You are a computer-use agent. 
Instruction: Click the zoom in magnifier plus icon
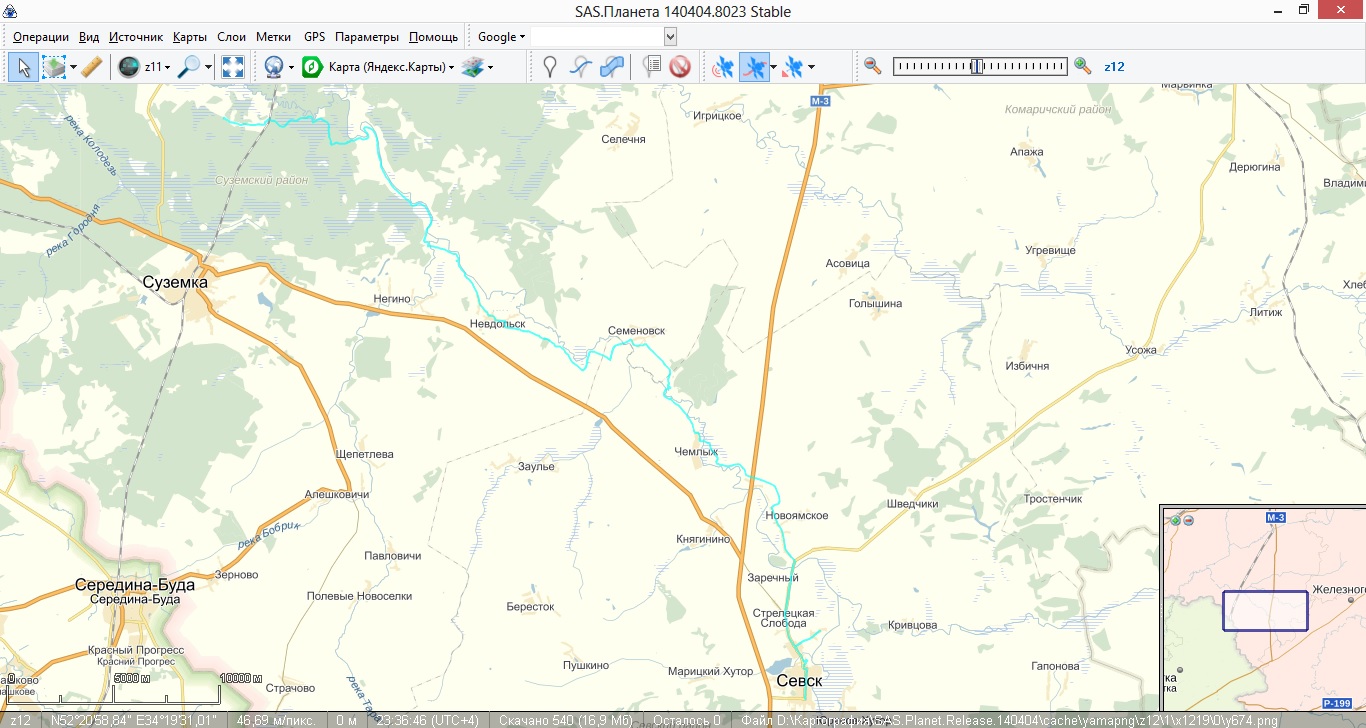pos(1082,66)
